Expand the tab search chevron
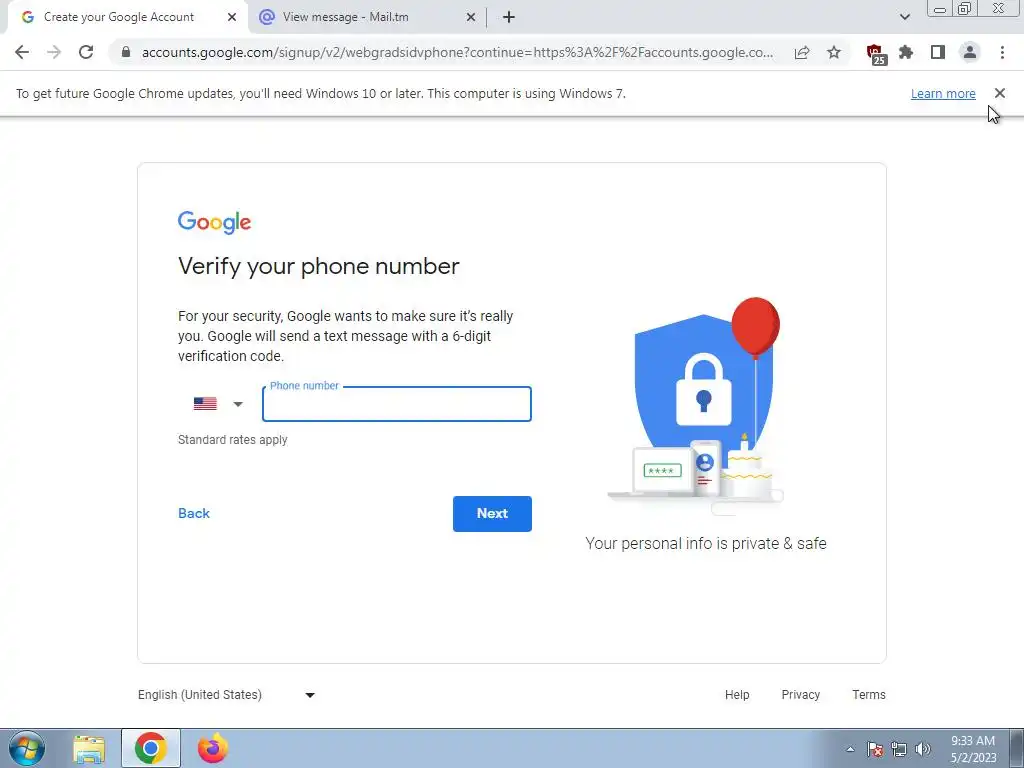The image size is (1024, 768). coord(904,17)
